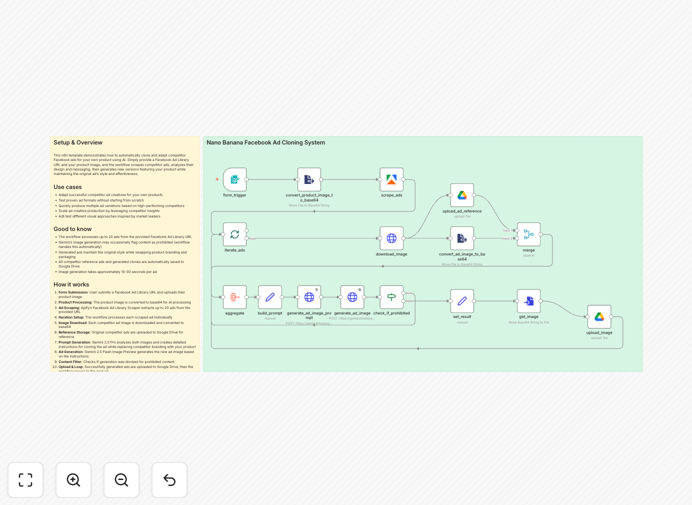
Task: Click the reset zoom arrow button
Action: (x=169, y=480)
